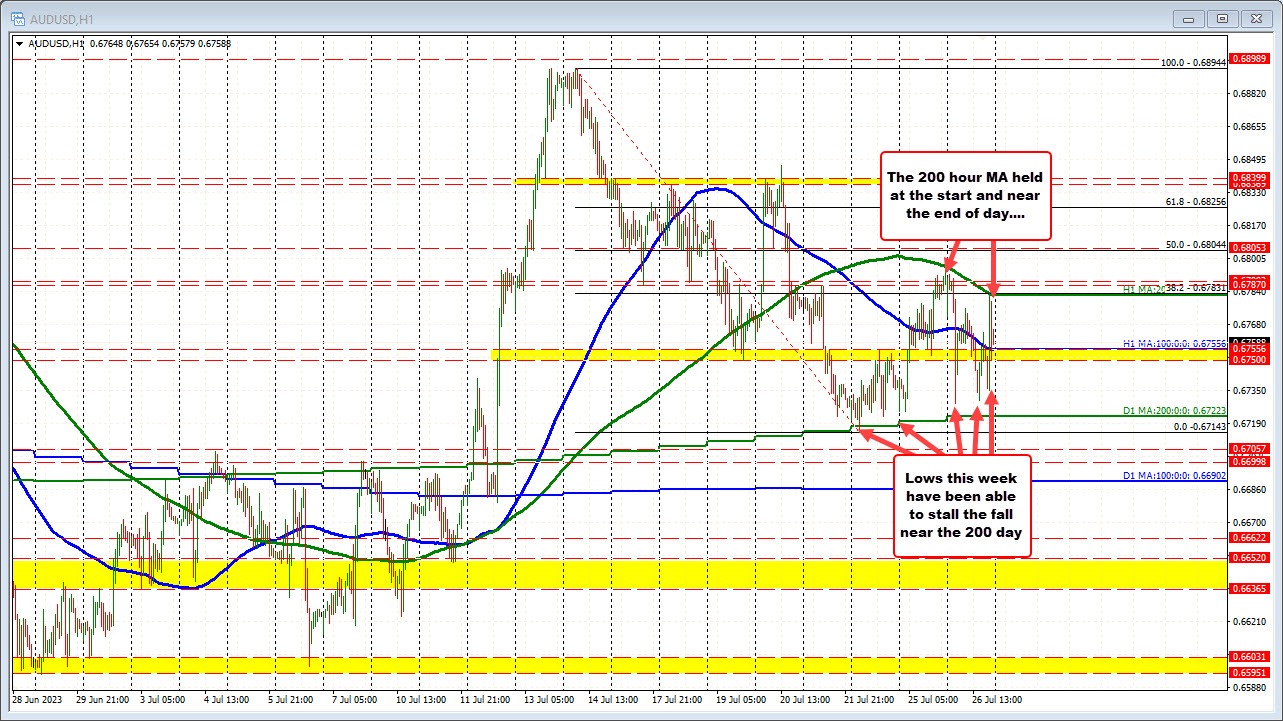This screenshot has width=1283, height=721.
Task: Click 0.66210 on the price axis
Action: (x=1251, y=621)
